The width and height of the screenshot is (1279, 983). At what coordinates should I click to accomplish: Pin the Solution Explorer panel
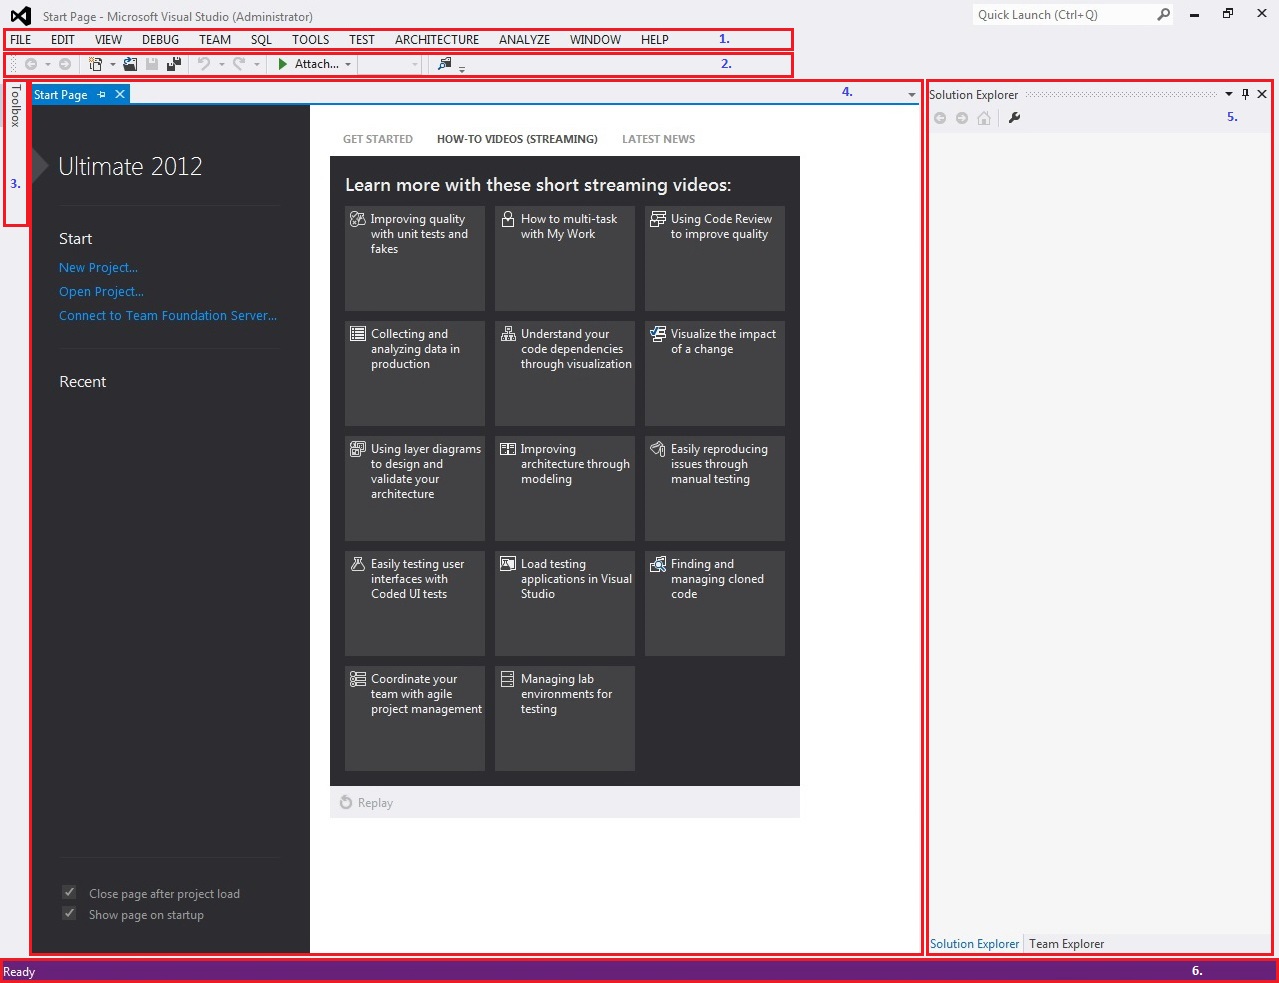[1245, 94]
